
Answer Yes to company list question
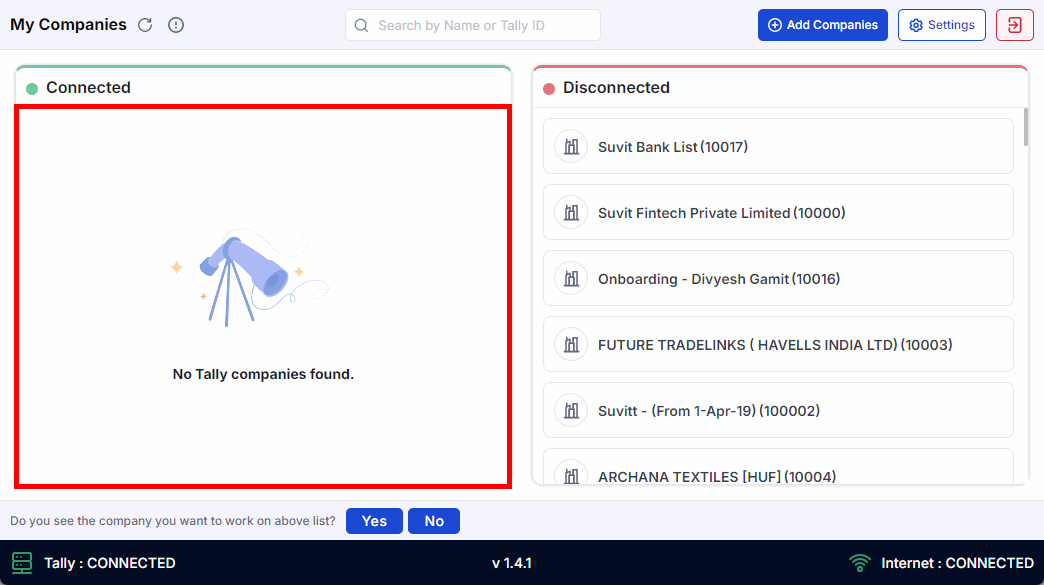pyautogui.click(x=374, y=521)
